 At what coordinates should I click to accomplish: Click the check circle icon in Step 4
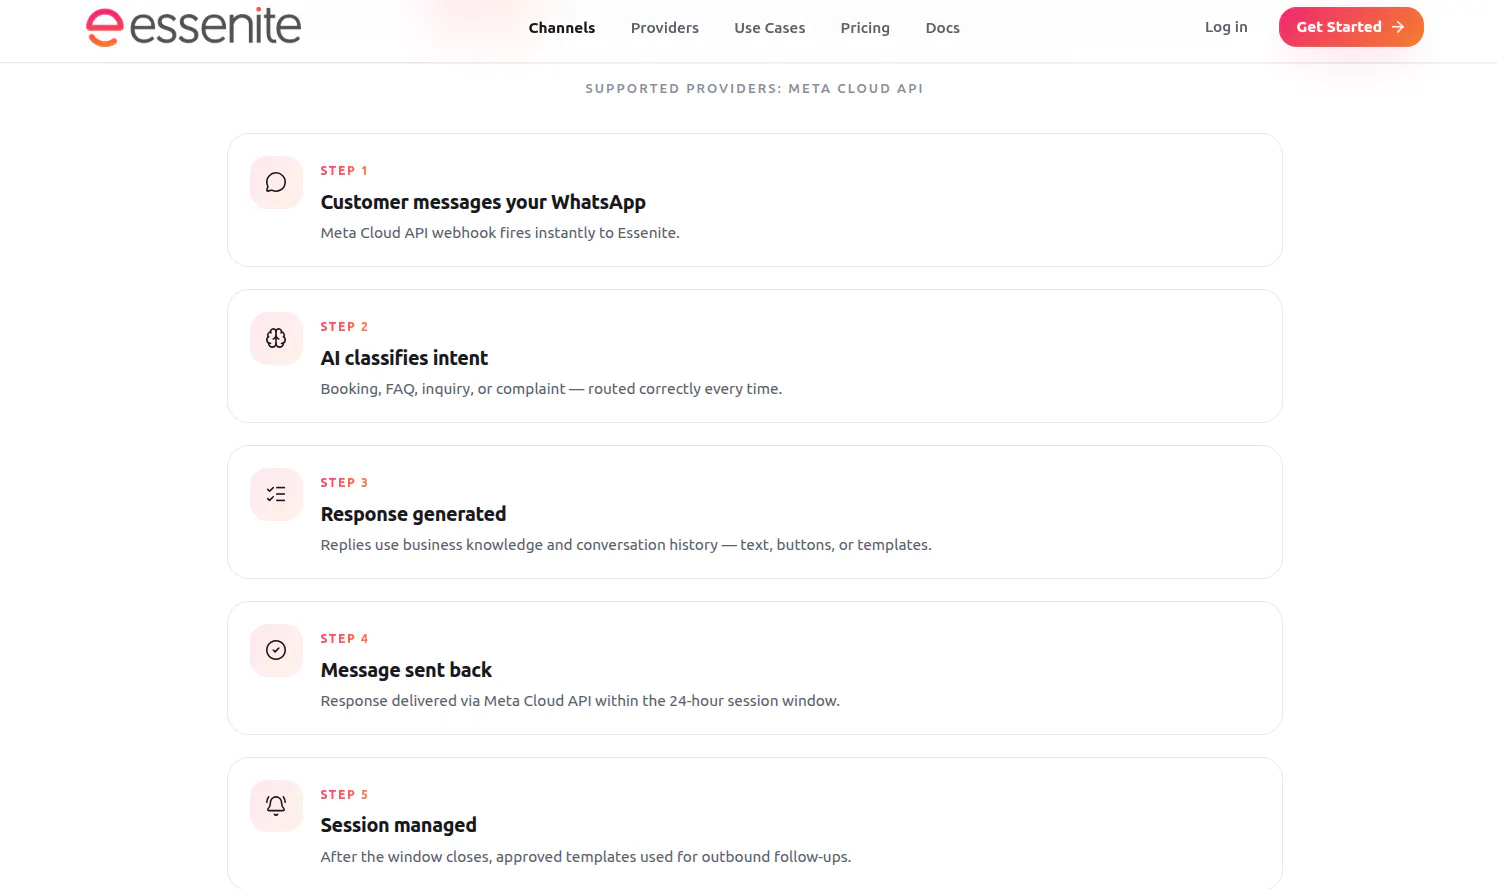[x=276, y=650]
